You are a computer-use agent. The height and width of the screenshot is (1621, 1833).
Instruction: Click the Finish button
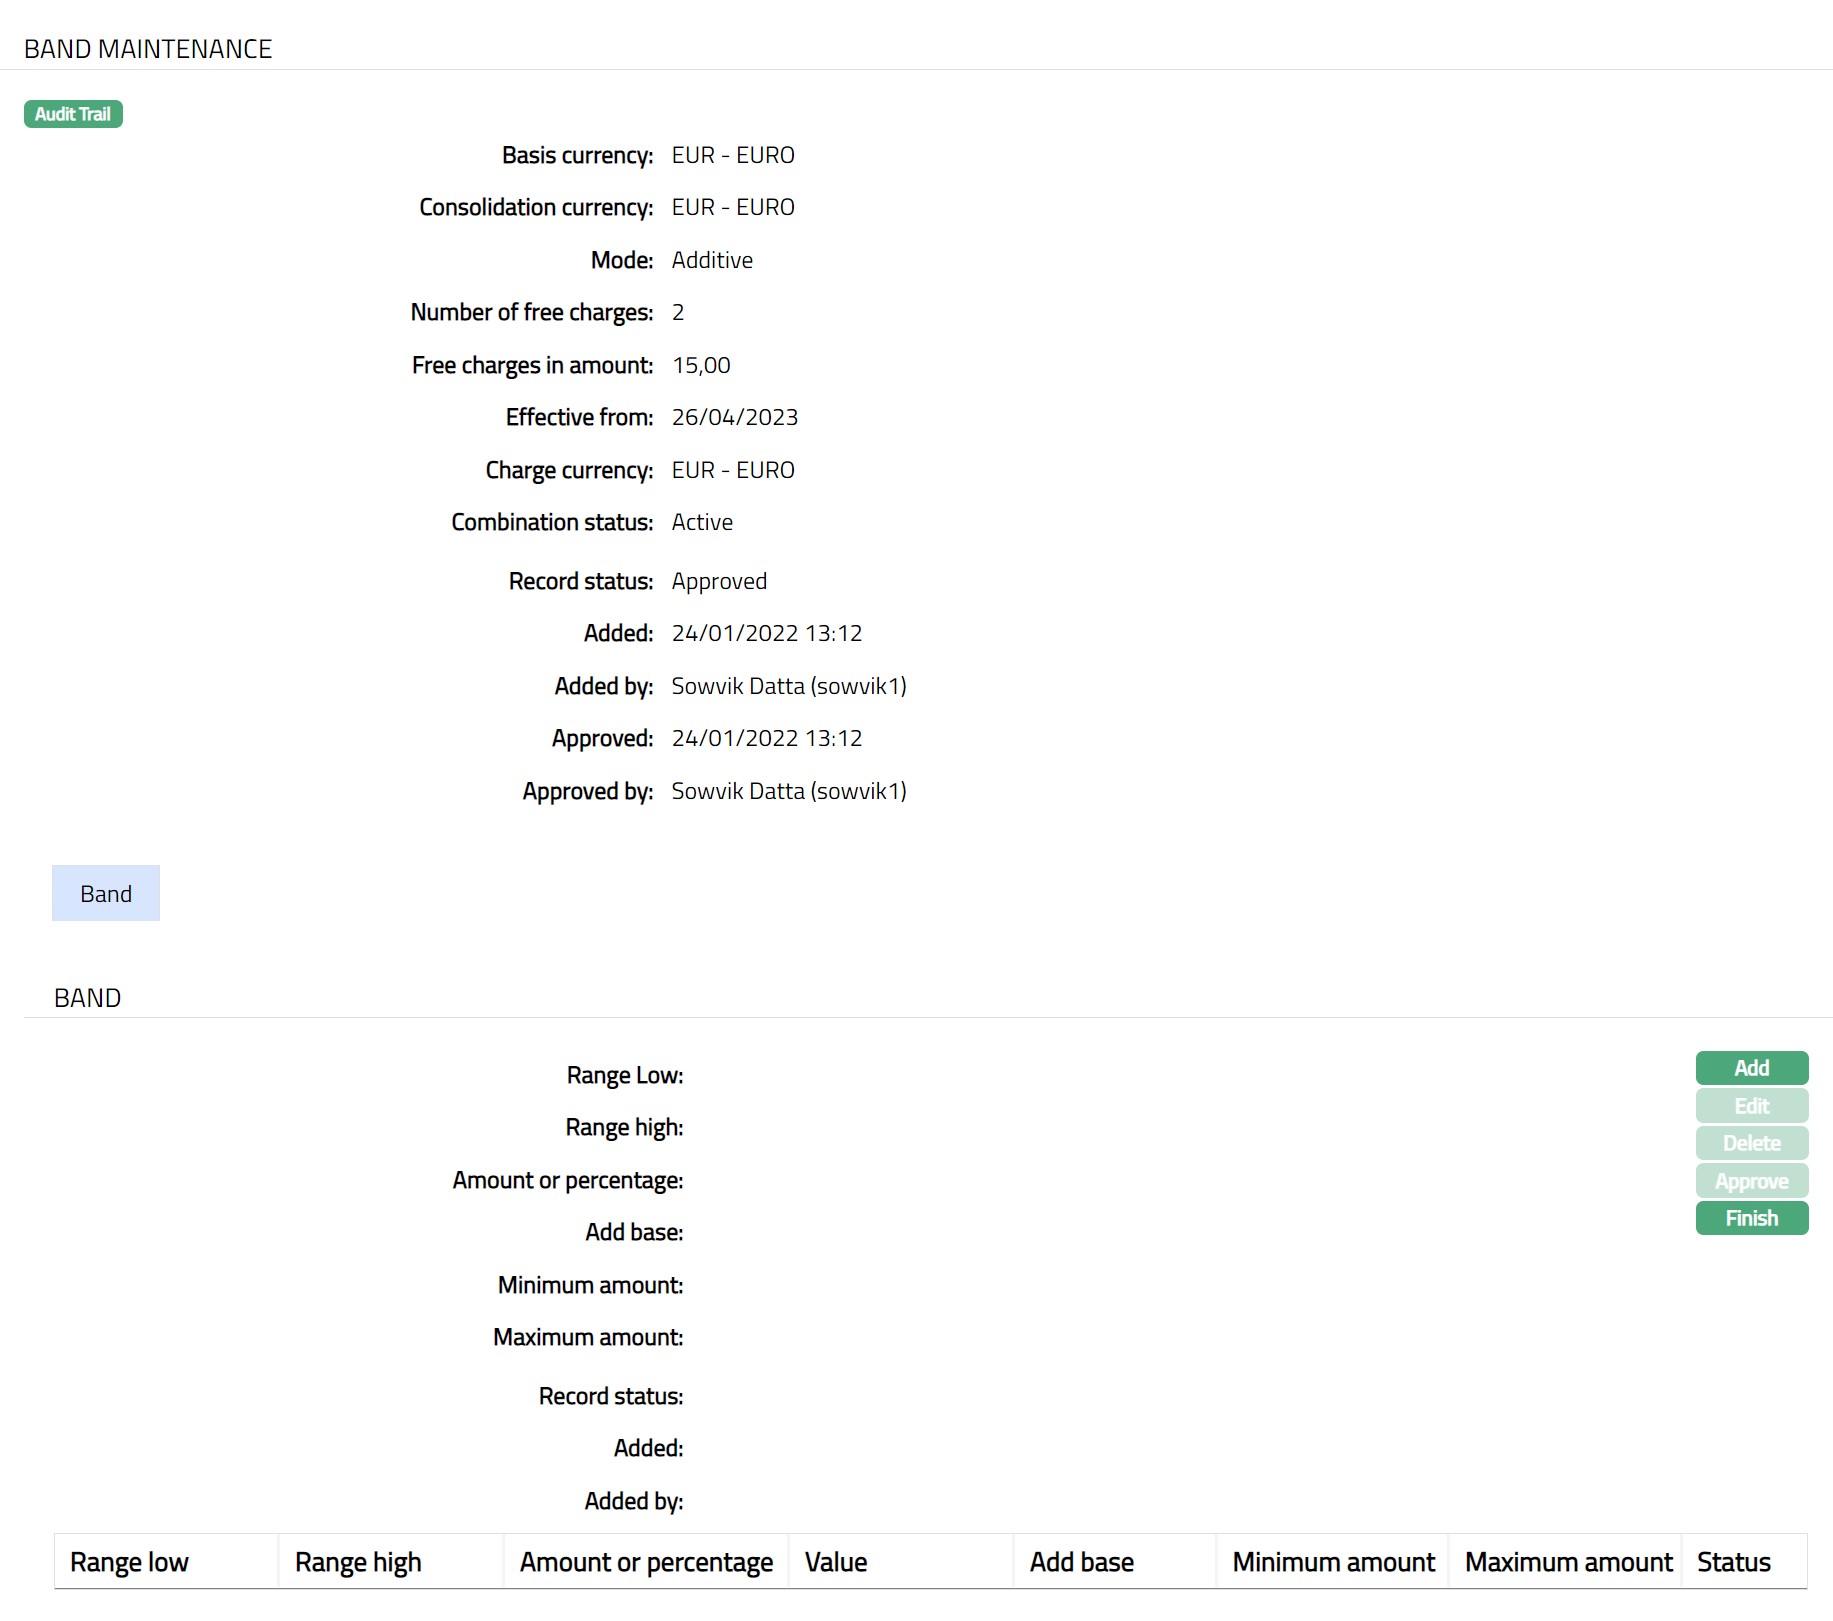point(1751,1218)
